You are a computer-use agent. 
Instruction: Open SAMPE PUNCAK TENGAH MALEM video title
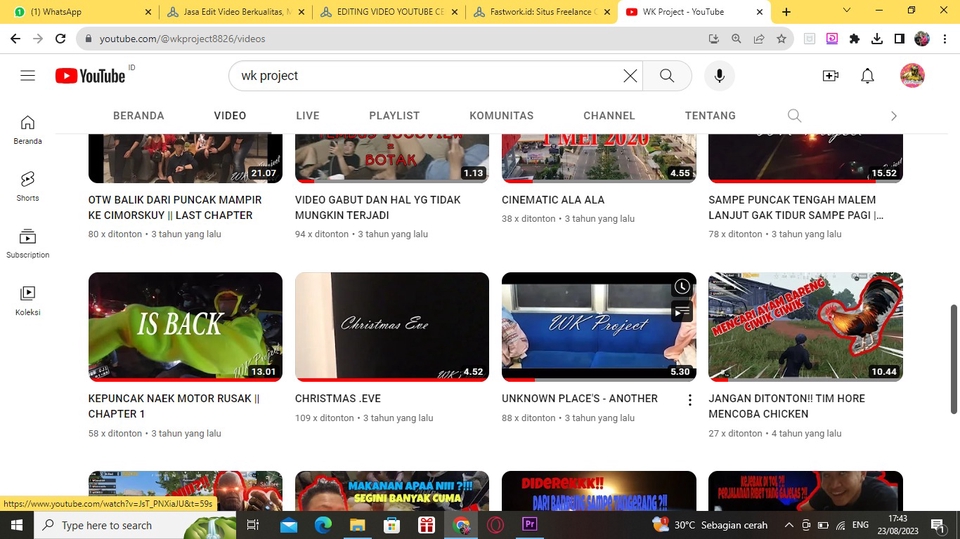tap(796, 207)
